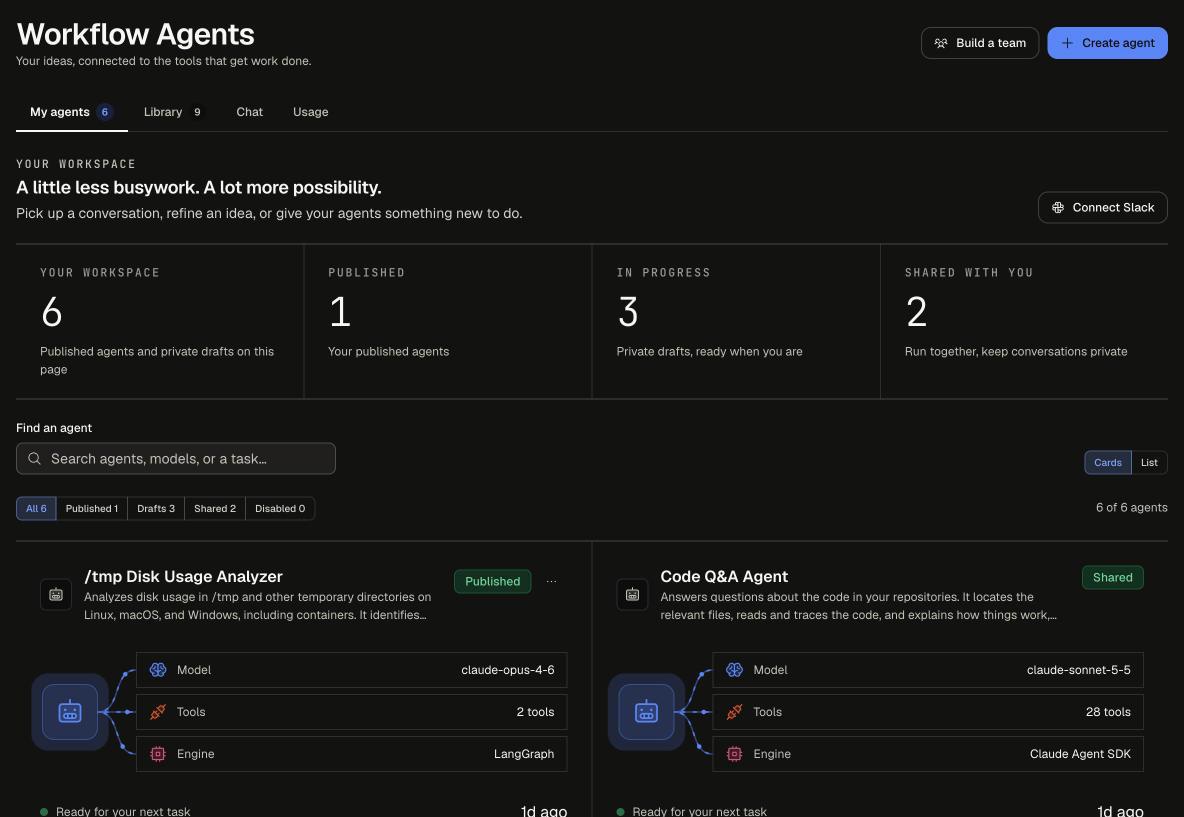Click the In Progress 3 stat card

(x=736, y=322)
